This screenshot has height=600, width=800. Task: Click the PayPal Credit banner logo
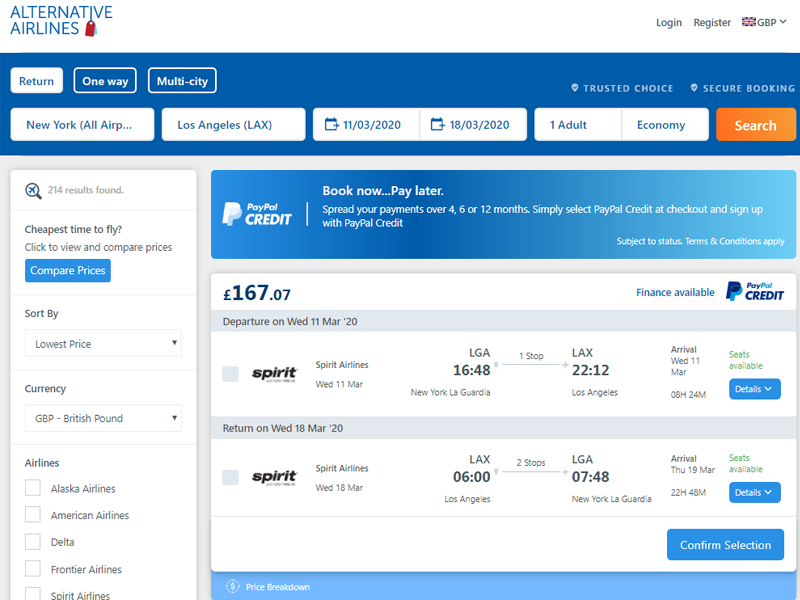(x=257, y=214)
